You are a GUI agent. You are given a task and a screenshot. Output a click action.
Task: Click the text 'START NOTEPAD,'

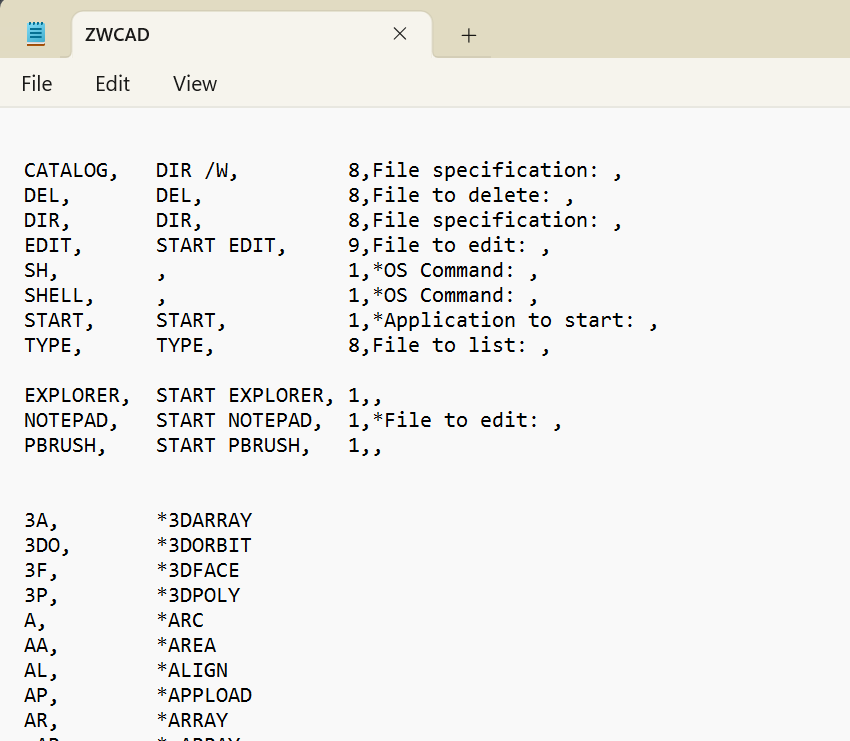coord(239,420)
